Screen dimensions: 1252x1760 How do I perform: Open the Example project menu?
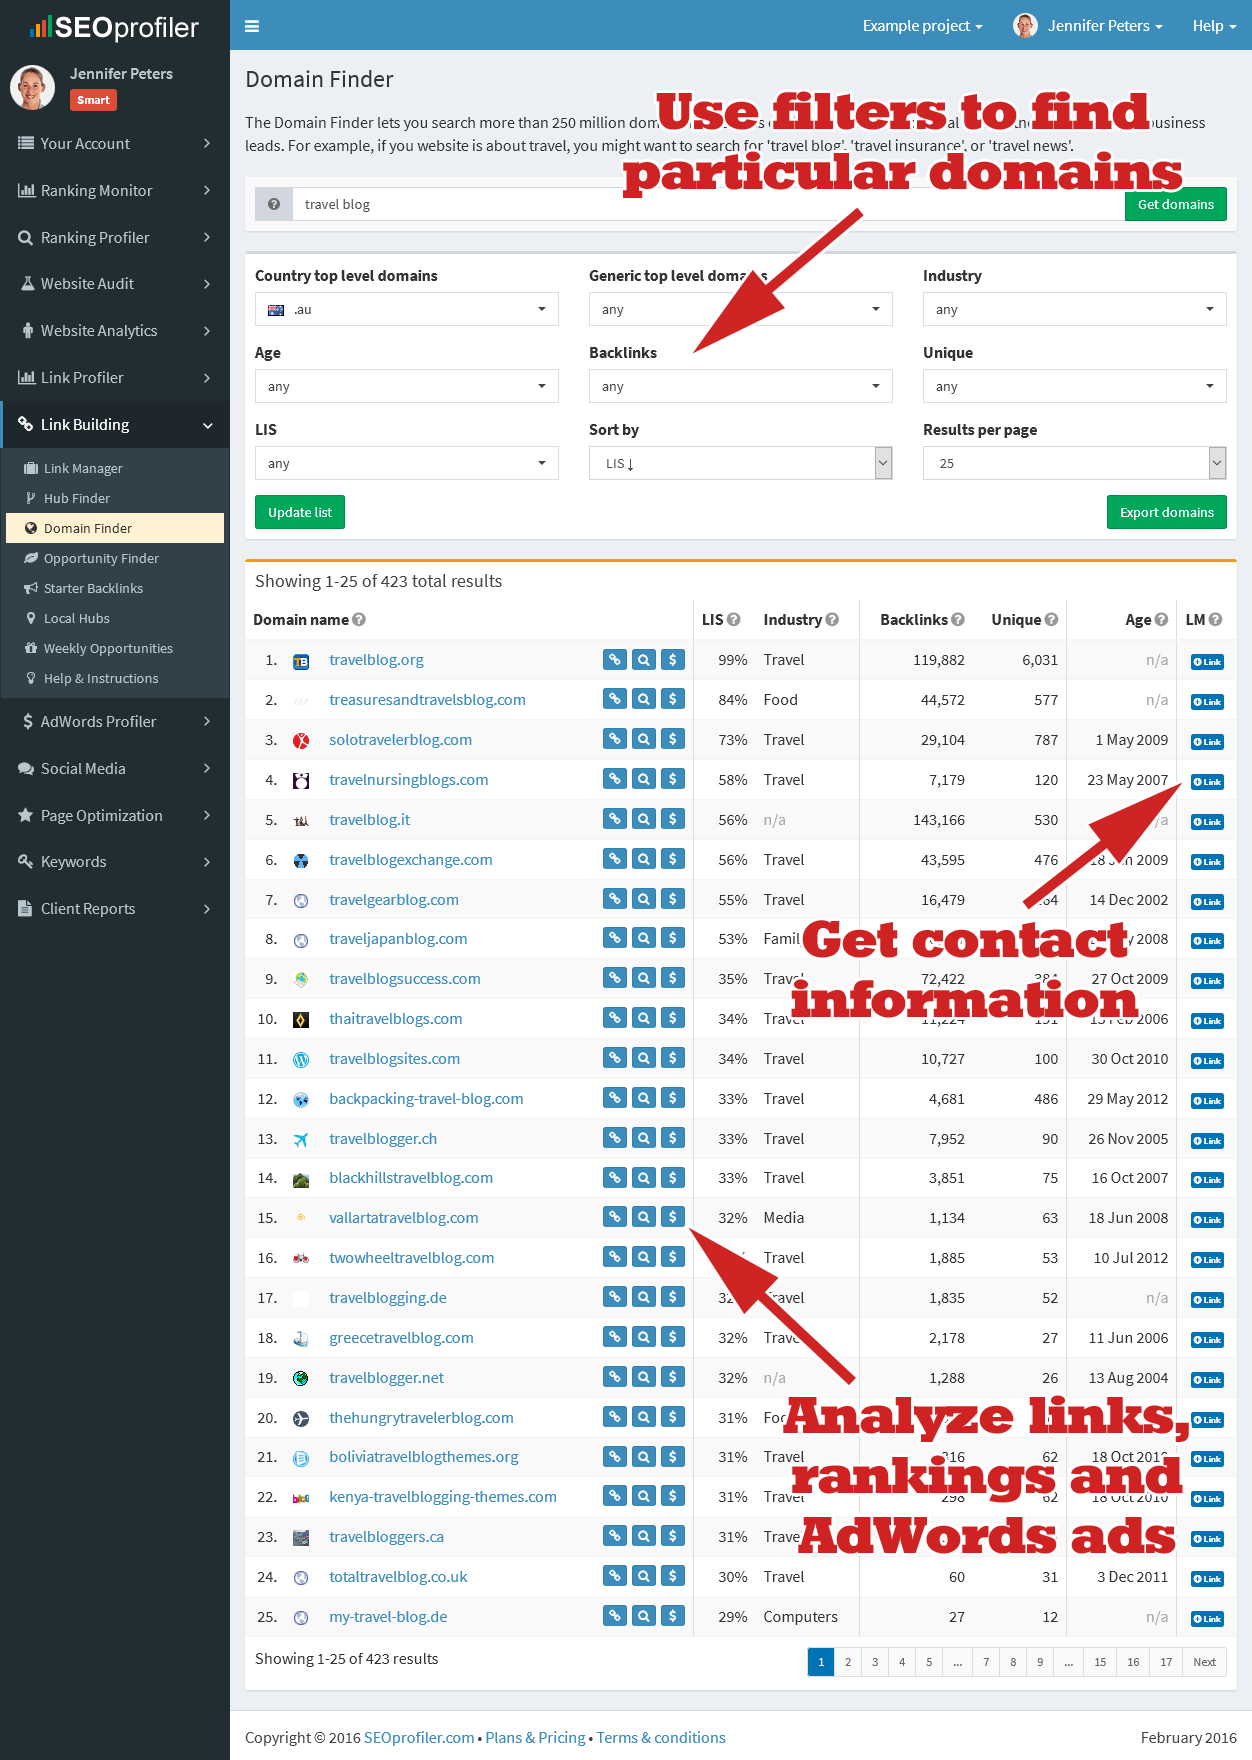tap(922, 26)
